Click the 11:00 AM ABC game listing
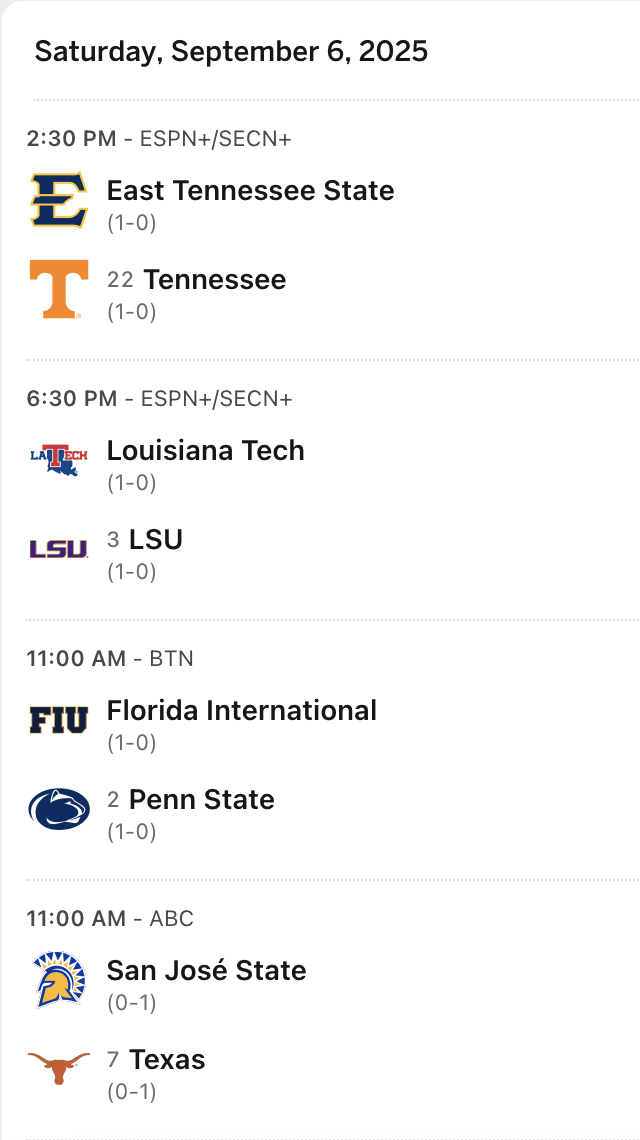640x1140 pixels. pyautogui.click(x=110, y=919)
